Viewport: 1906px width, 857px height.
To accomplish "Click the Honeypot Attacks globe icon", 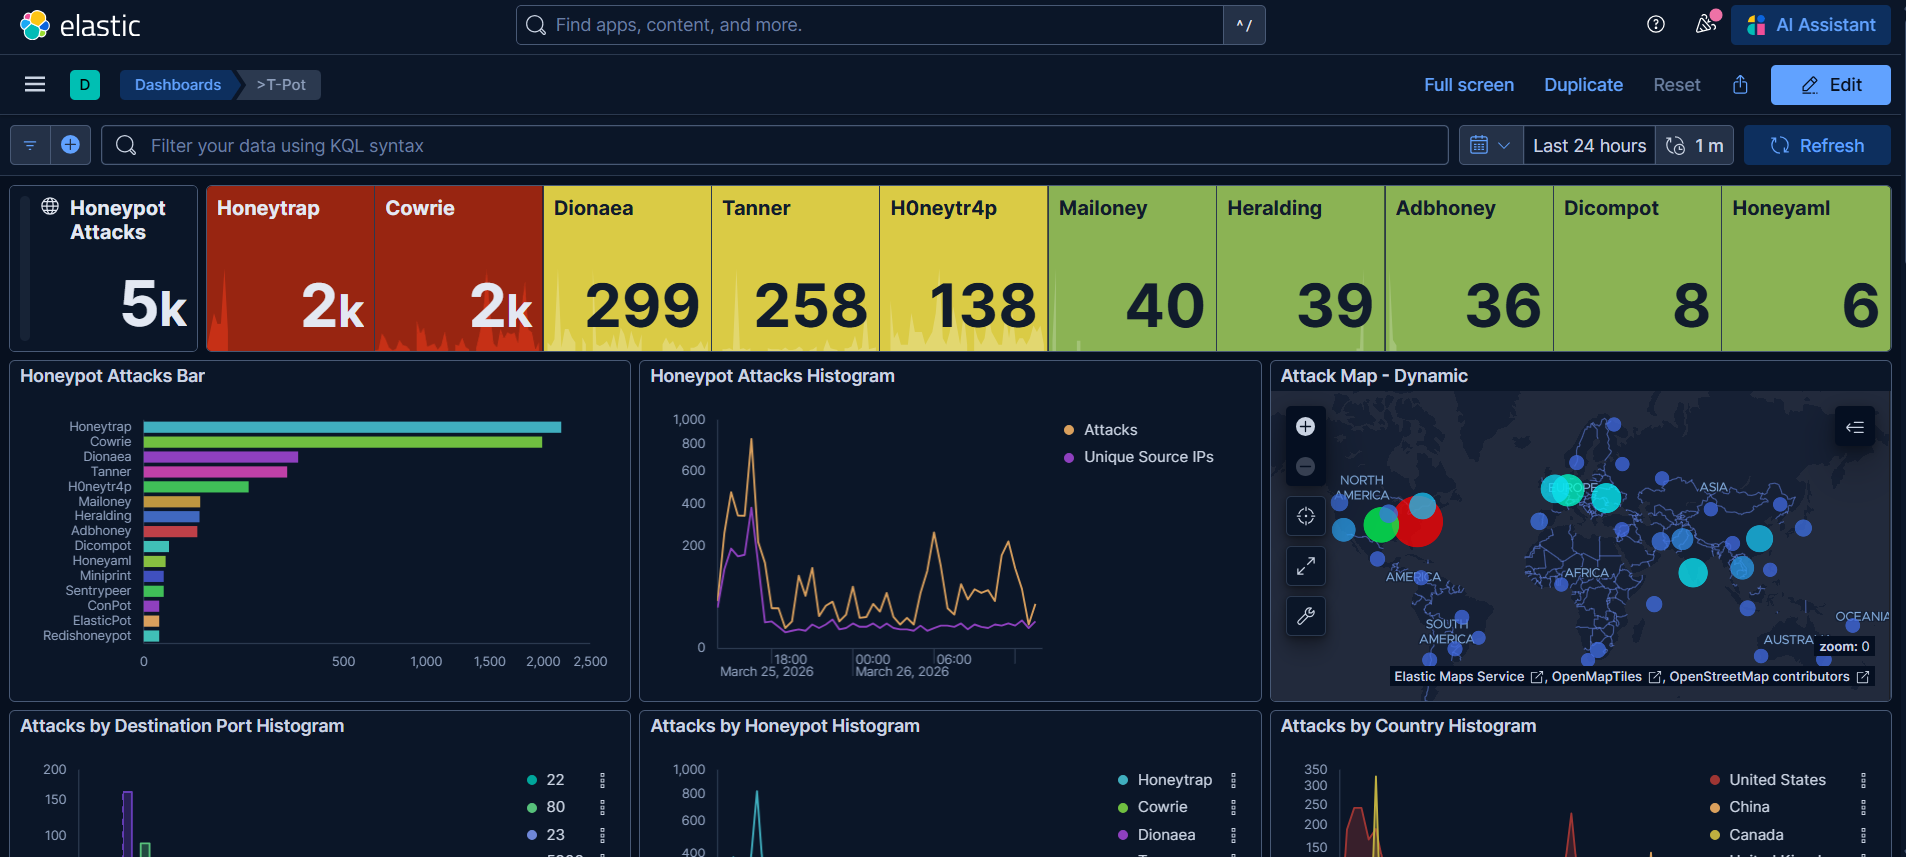I will coord(50,206).
